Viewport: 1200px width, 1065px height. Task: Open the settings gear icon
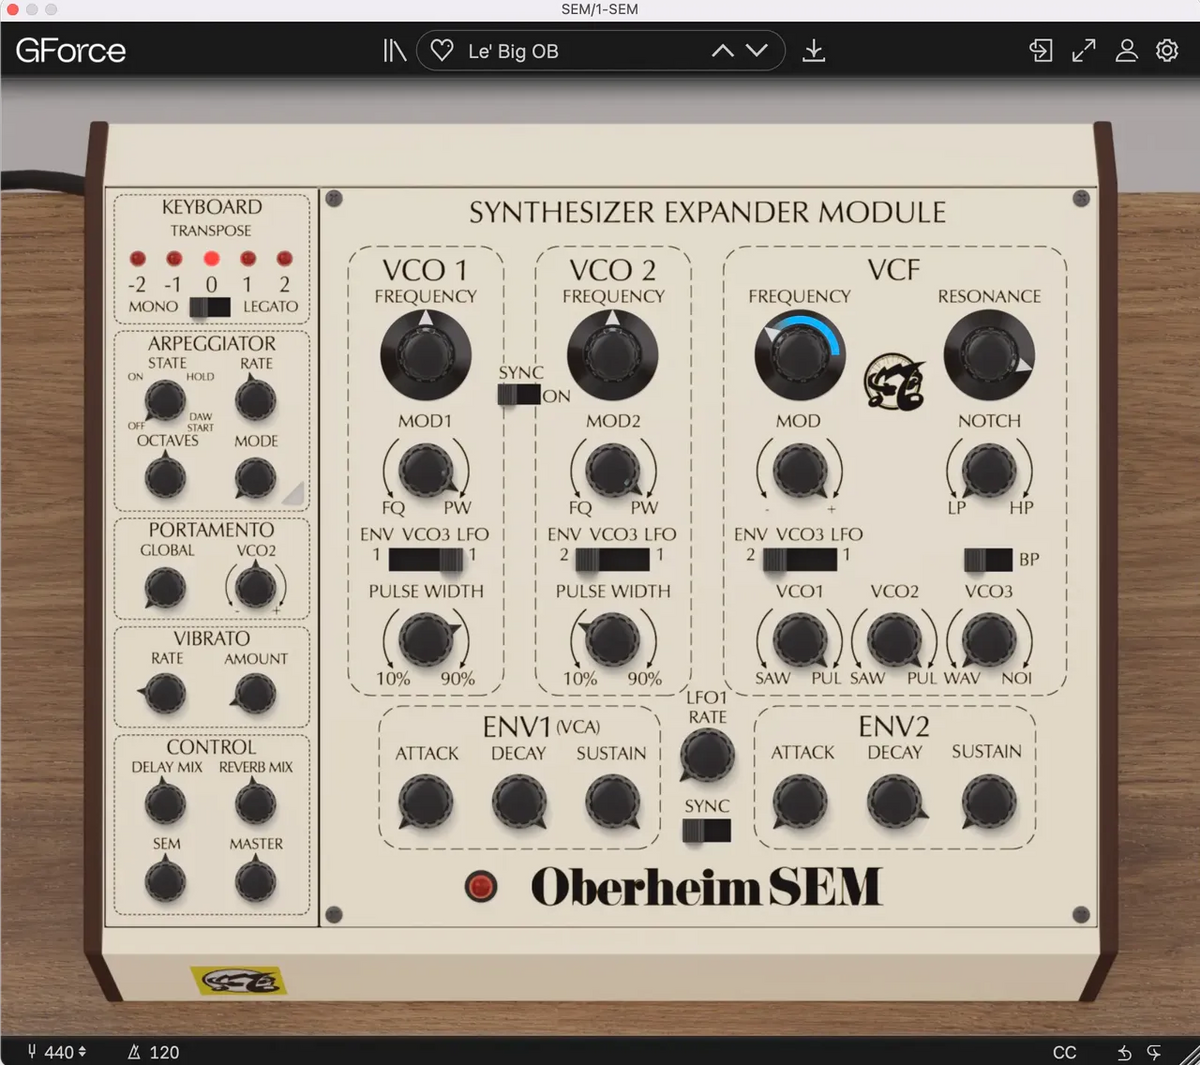click(x=1167, y=50)
